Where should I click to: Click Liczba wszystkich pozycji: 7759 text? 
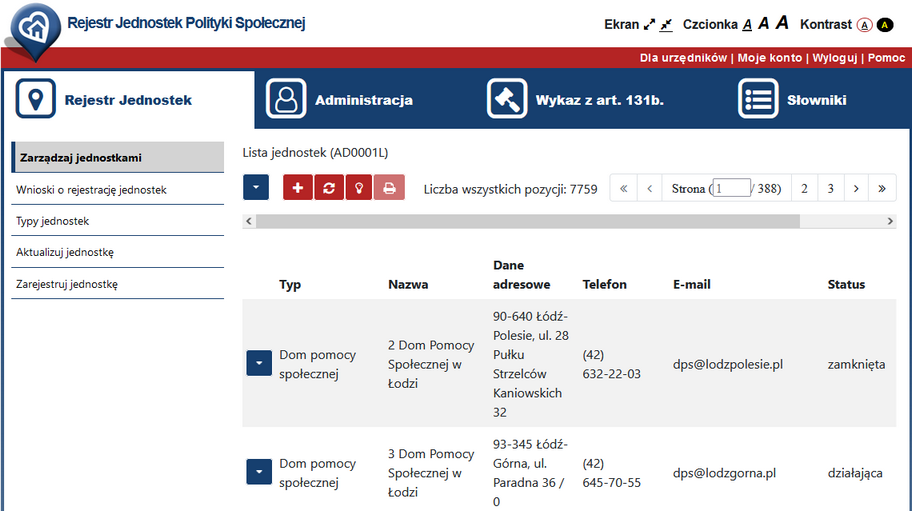coord(510,189)
